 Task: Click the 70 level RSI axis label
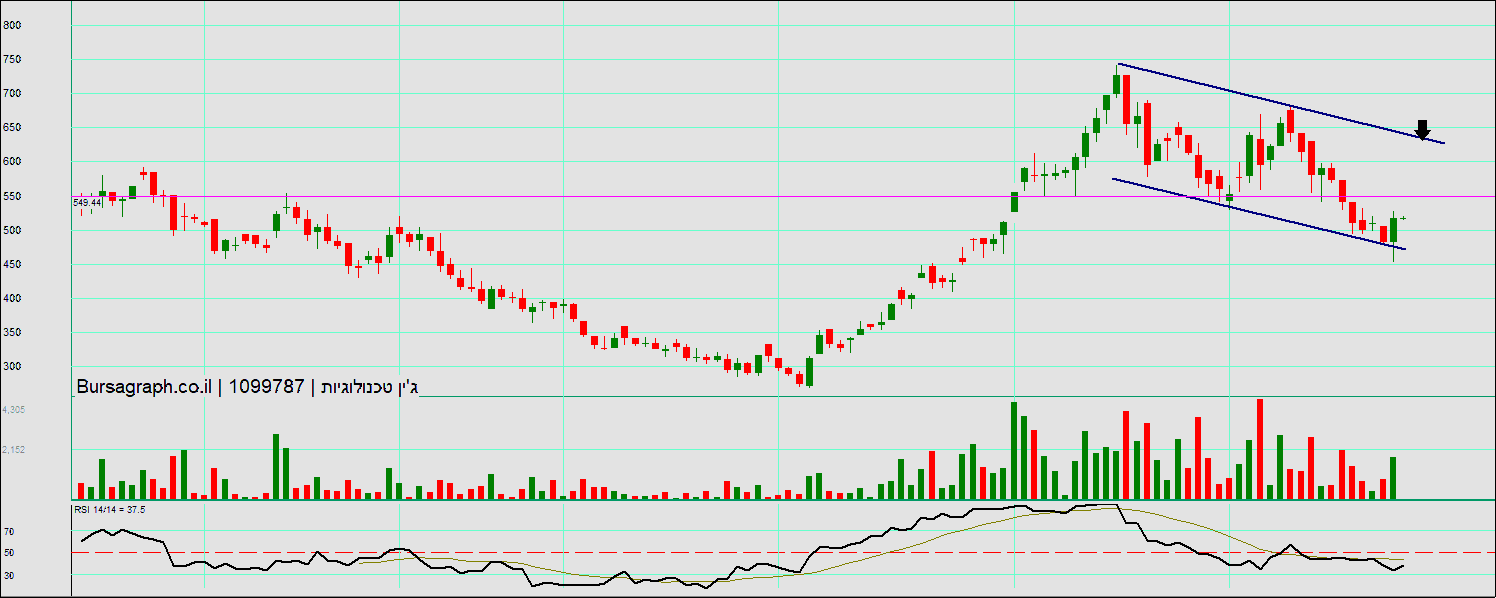click(9, 532)
